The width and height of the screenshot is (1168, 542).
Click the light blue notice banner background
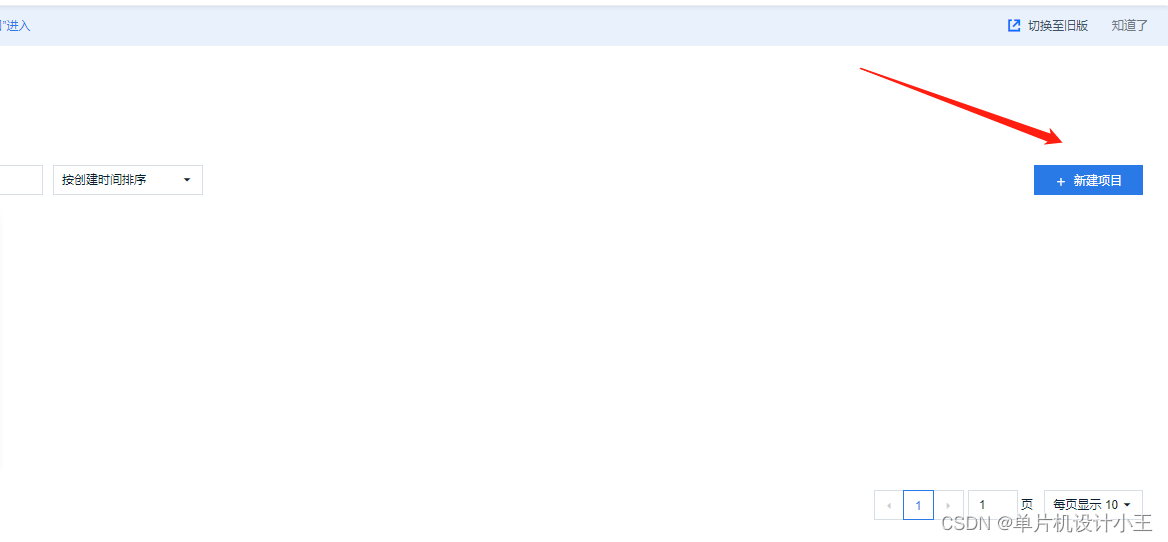pos(521,25)
